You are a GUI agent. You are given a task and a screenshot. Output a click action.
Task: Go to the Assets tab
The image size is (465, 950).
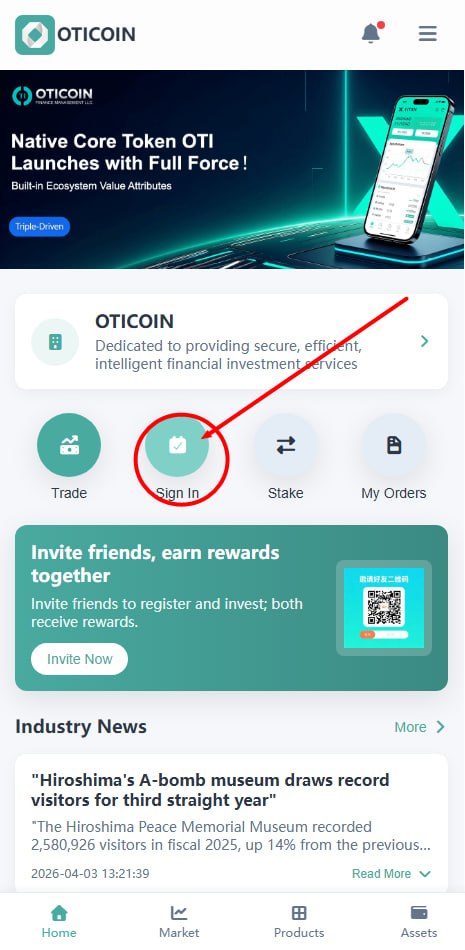click(419, 922)
